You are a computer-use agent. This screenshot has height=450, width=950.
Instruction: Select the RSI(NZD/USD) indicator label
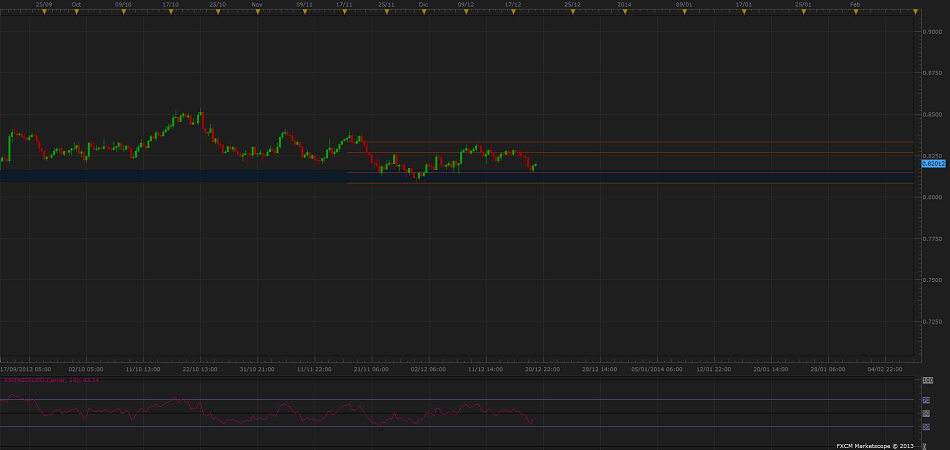point(52,380)
